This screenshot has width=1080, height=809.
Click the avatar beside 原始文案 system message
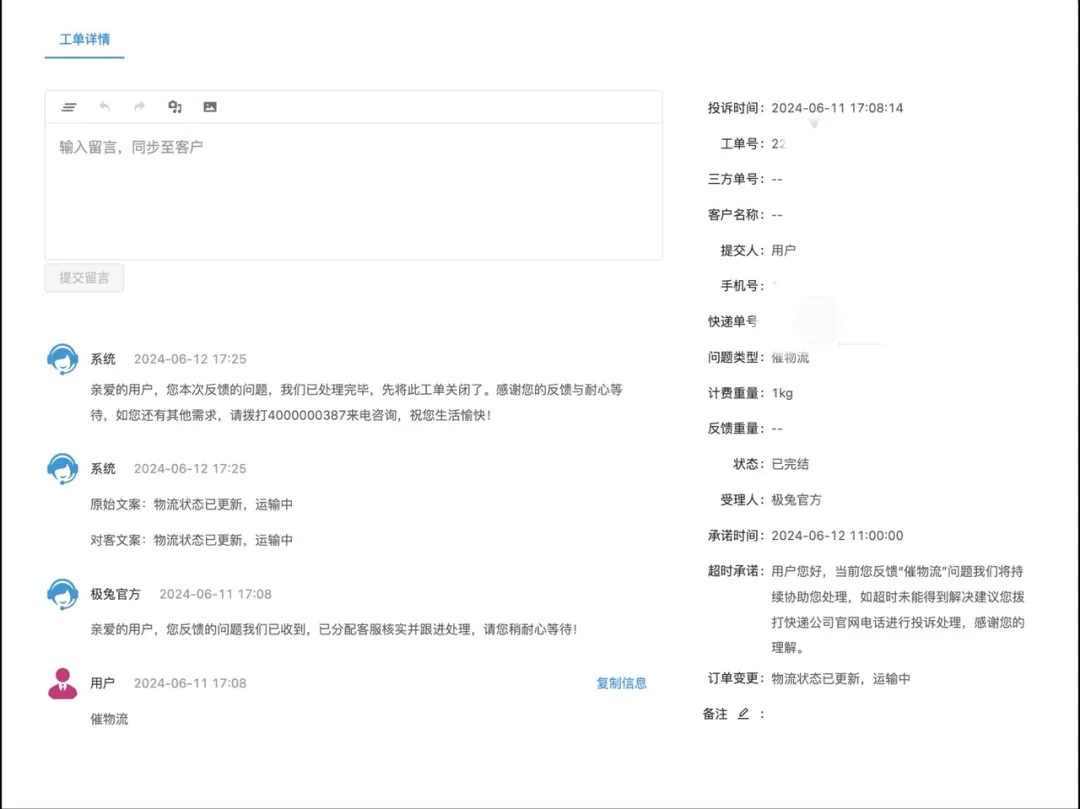coord(63,469)
